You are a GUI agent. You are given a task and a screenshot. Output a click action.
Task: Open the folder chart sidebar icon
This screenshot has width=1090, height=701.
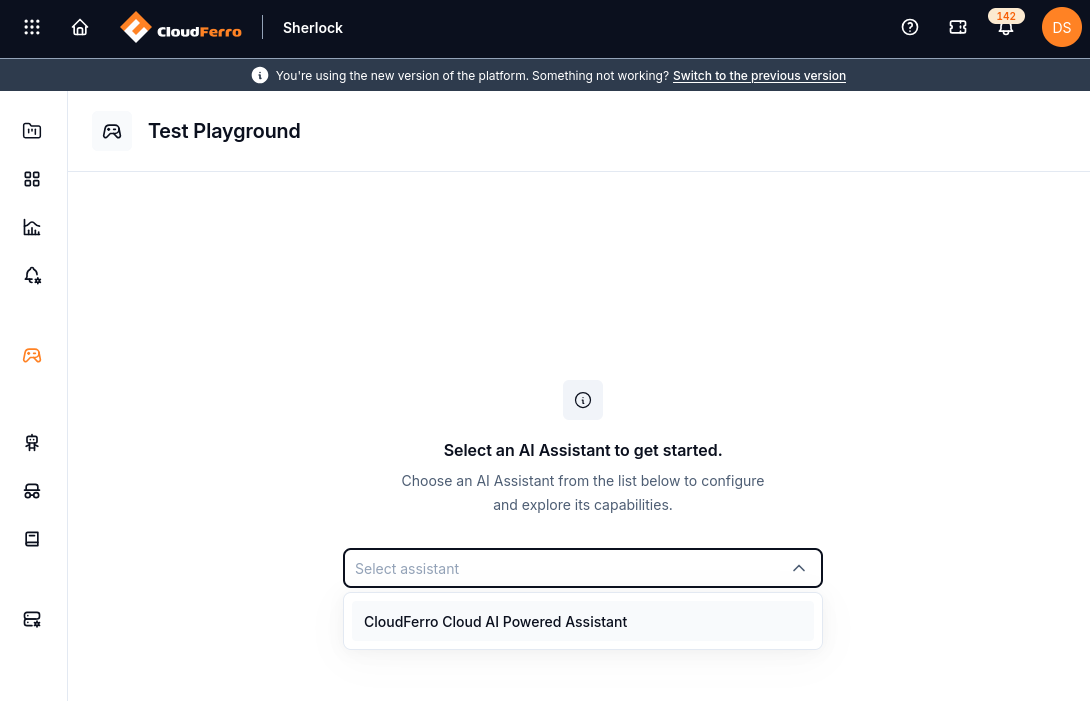click(x=32, y=131)
